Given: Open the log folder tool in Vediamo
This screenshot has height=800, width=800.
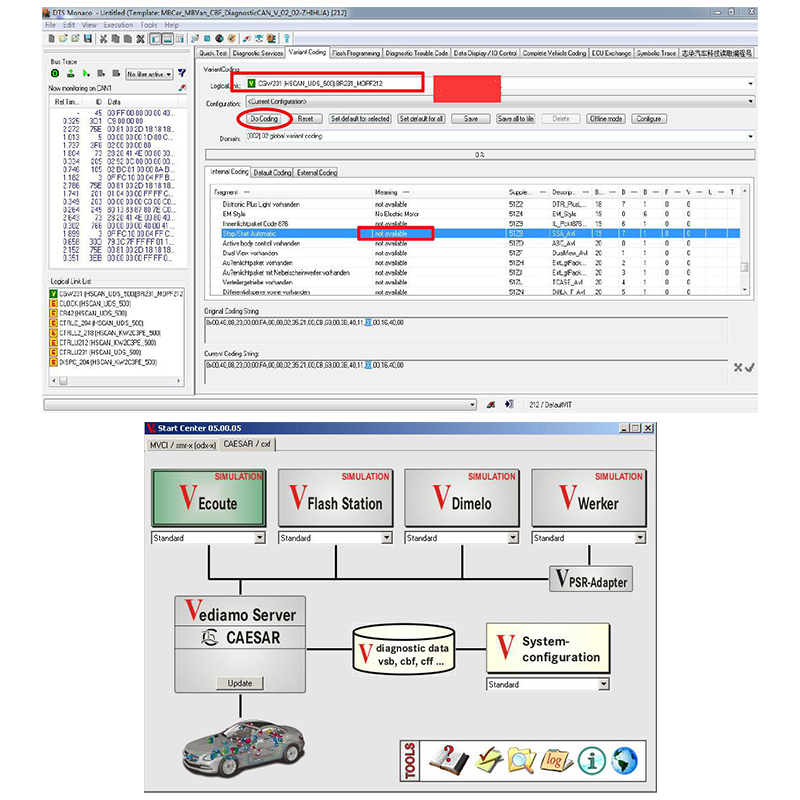Looking at the screenshot, I should coord(556,761).
